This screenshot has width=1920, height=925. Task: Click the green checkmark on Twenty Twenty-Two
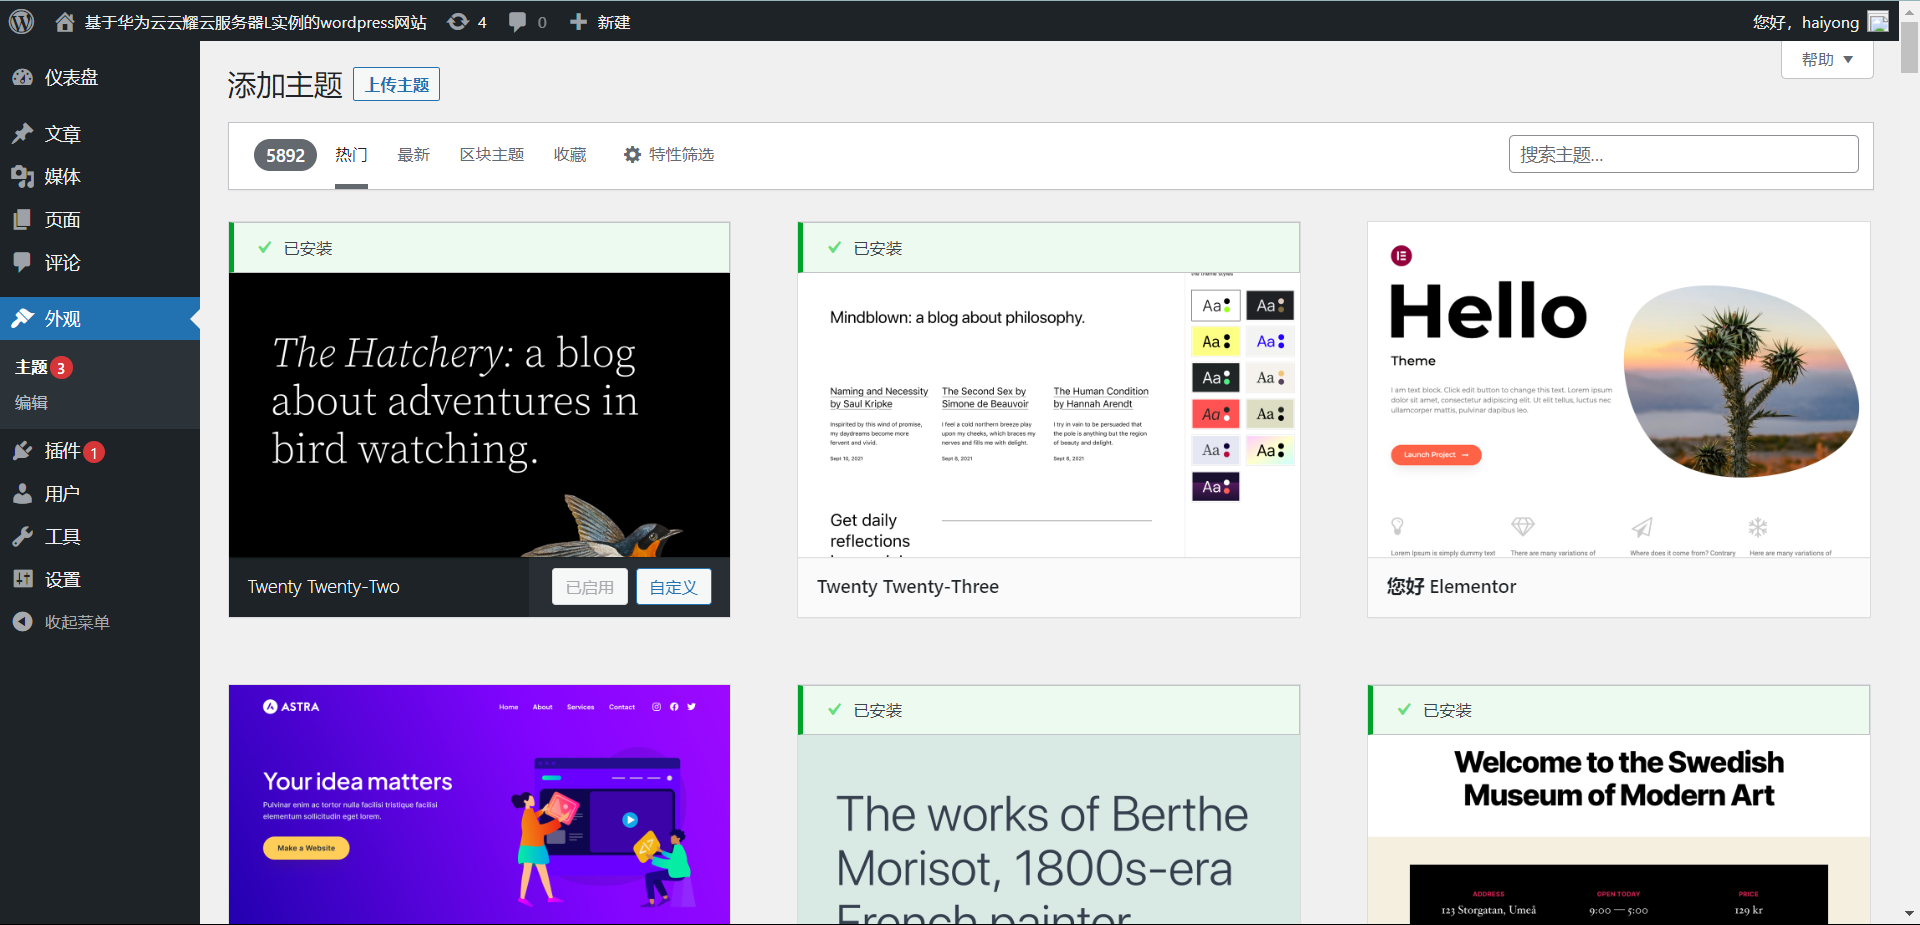pyautogui.click(x=265, y=247)
